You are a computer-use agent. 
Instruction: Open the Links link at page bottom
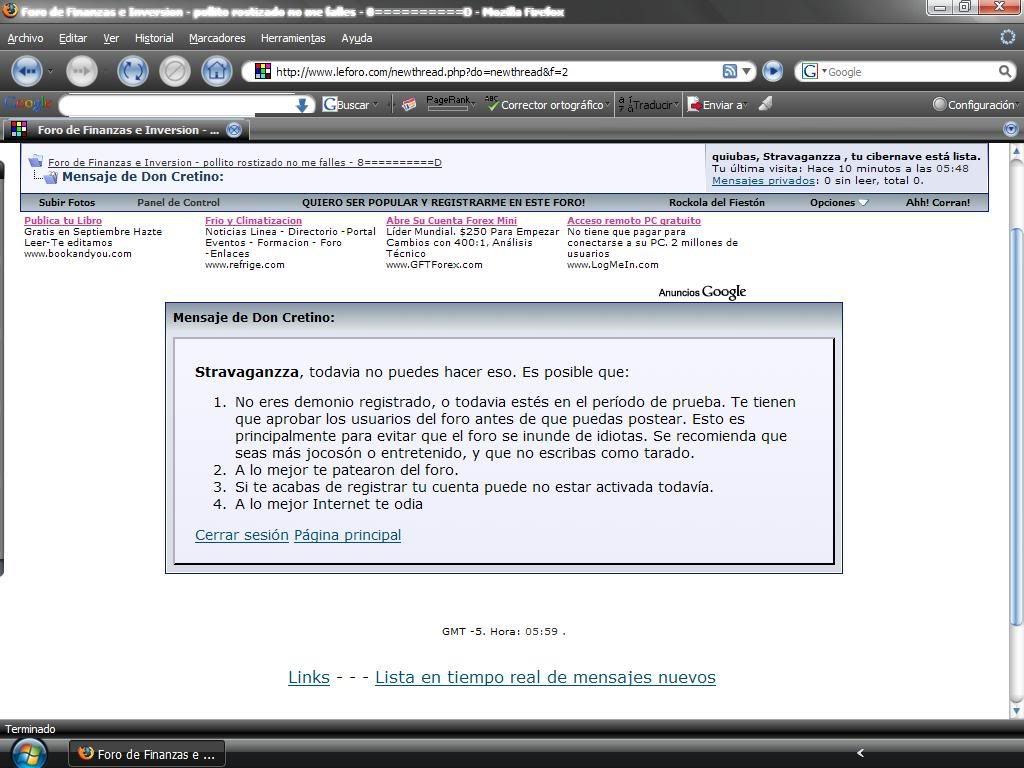coord(309,677)
